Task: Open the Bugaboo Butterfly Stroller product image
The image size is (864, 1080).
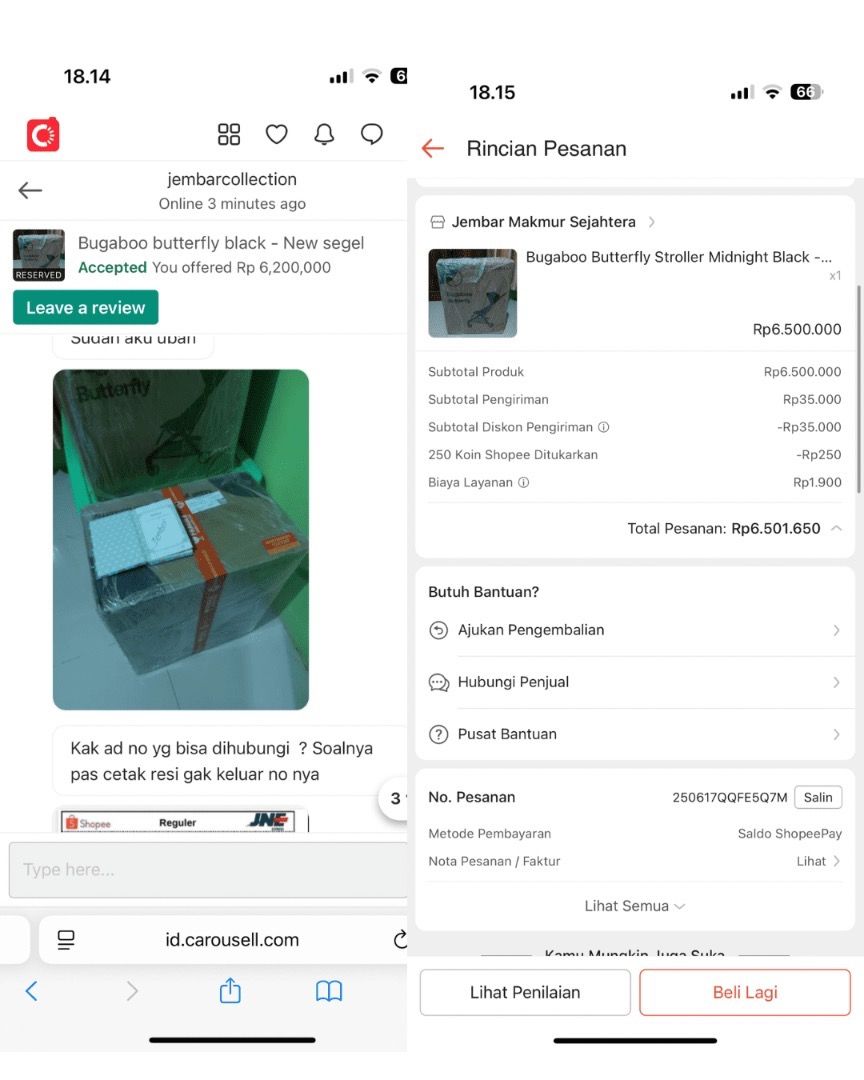Action: tap(473, 293)
